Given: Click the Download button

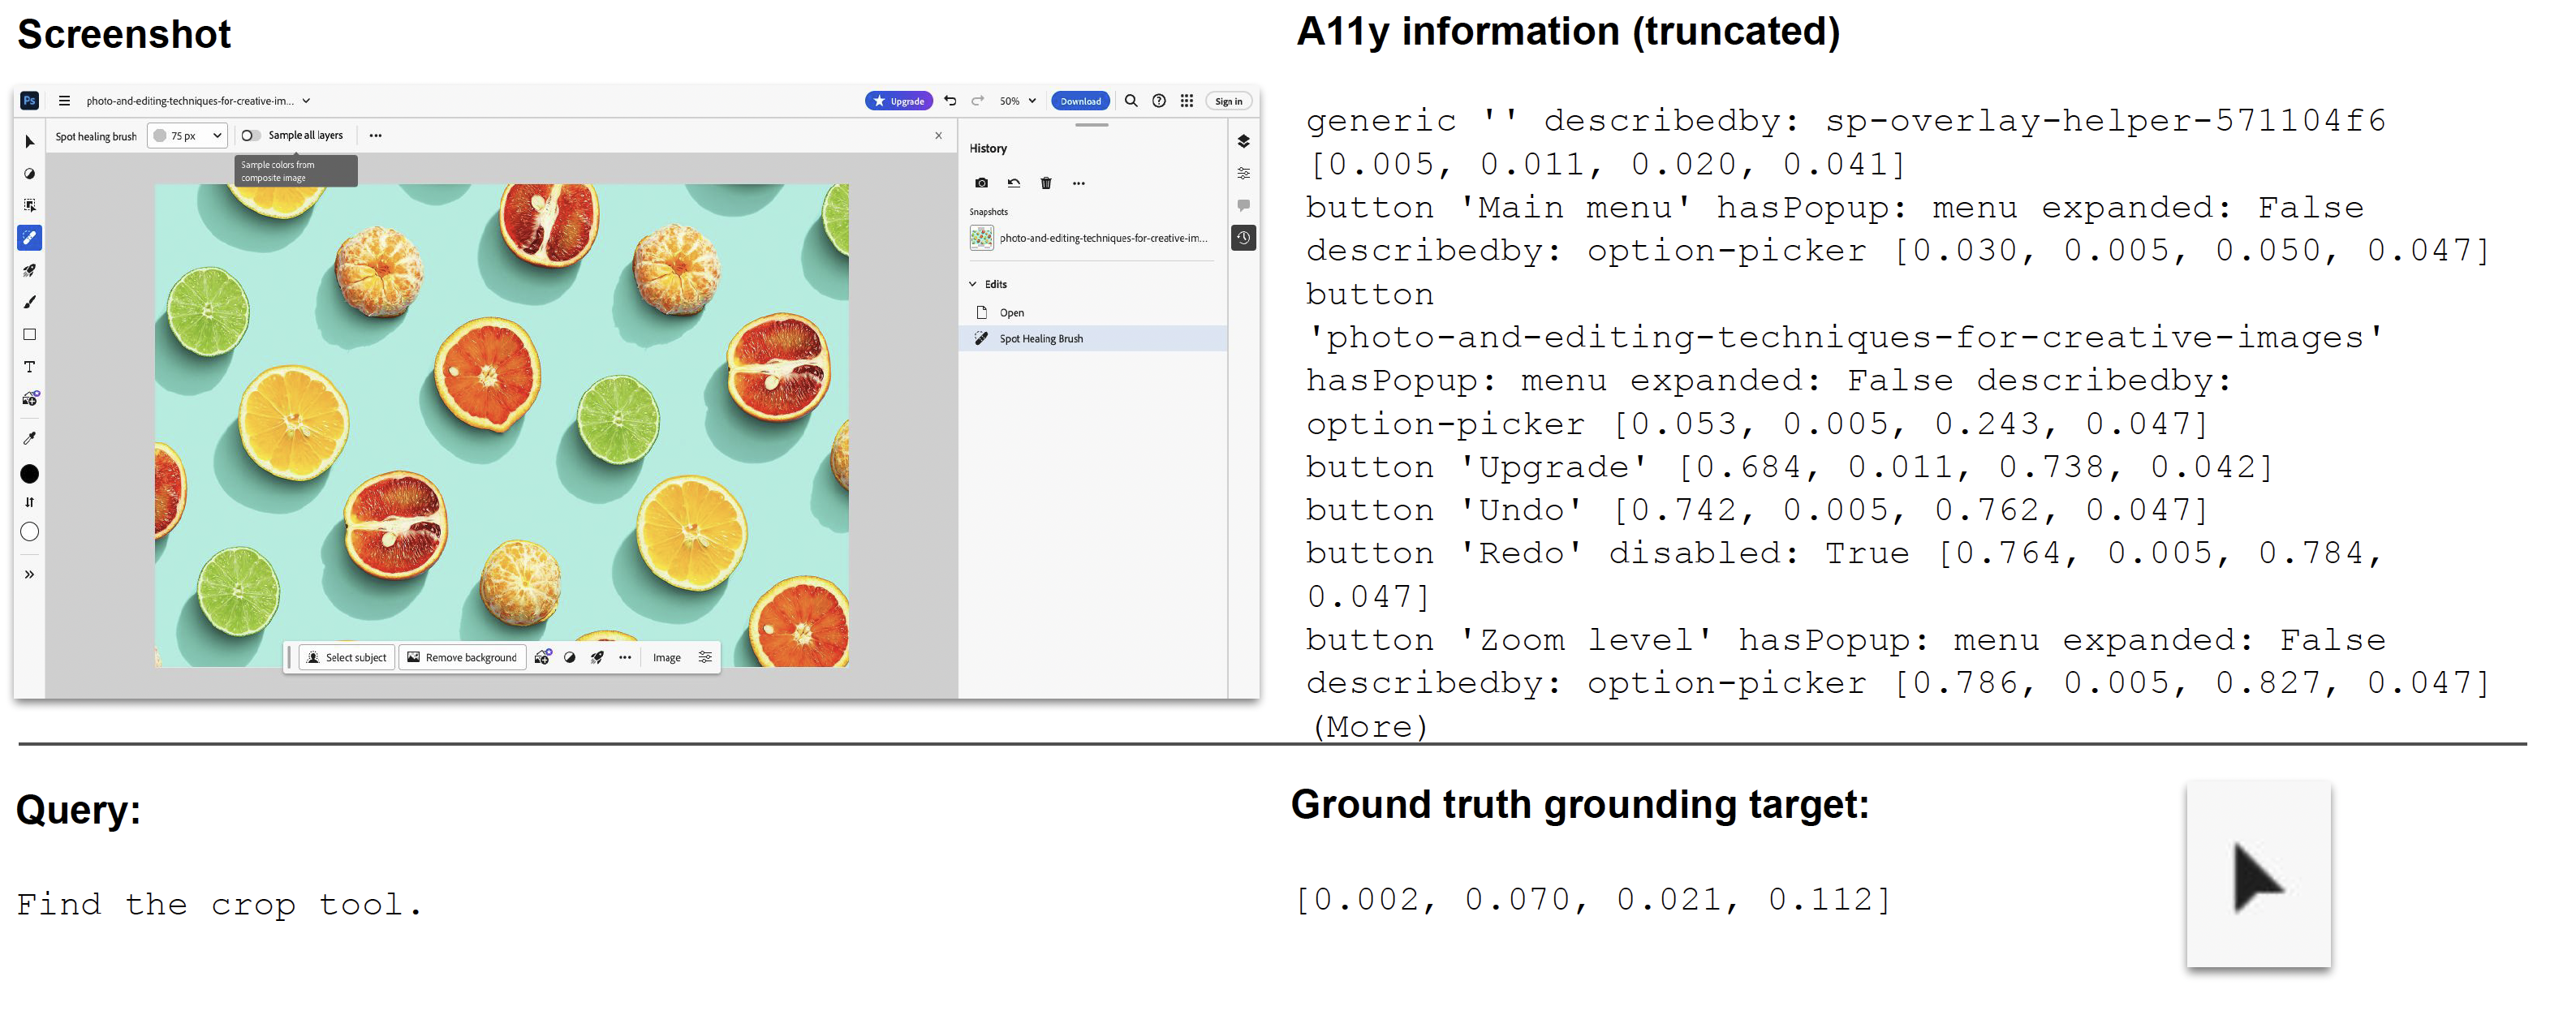Looking at the screenshot, I should 1080,100.
